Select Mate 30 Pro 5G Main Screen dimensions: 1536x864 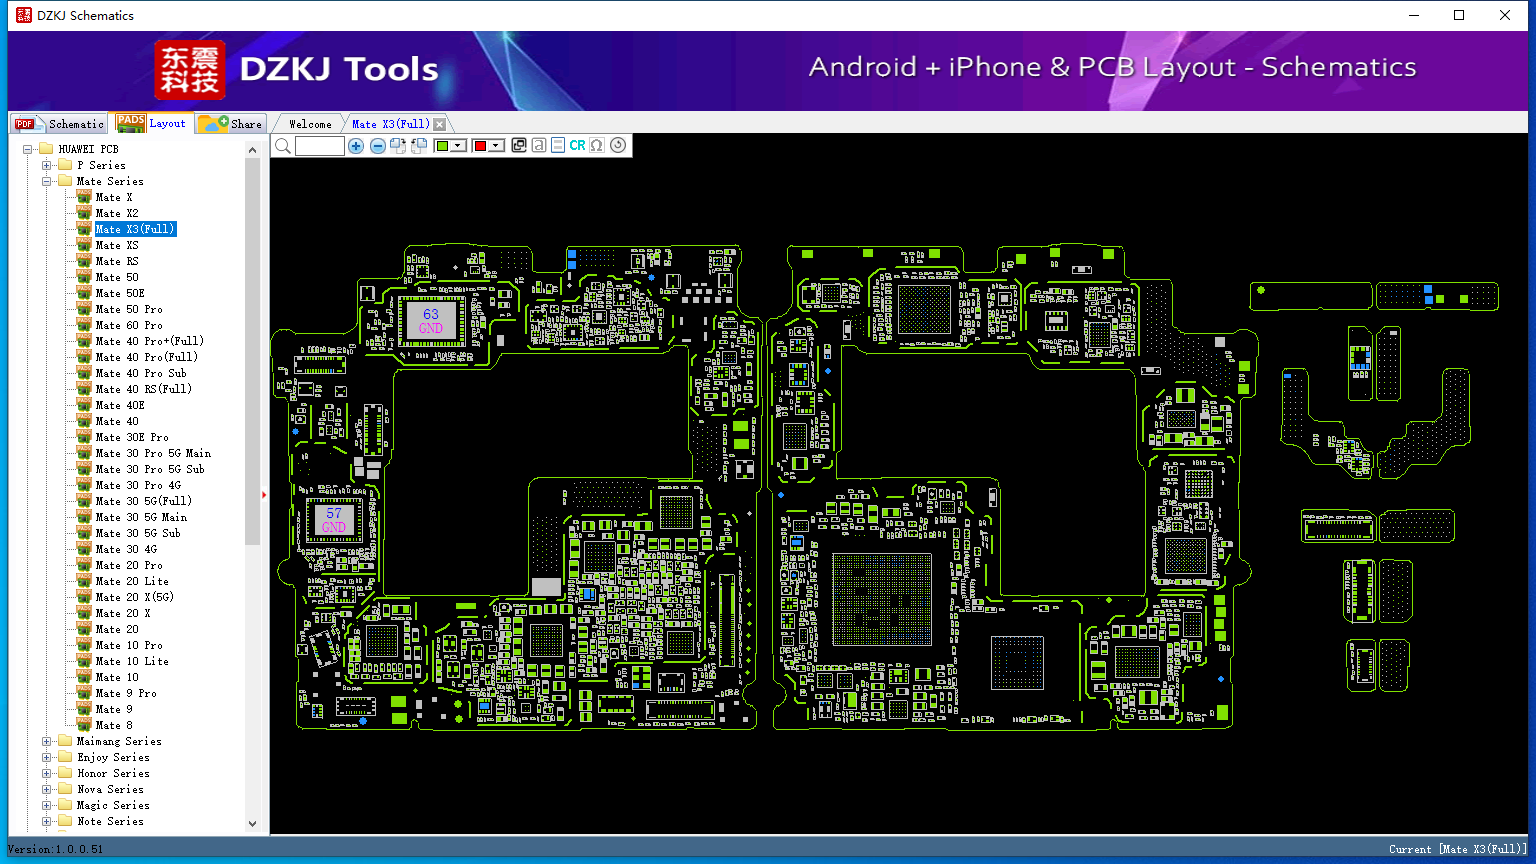153,453
